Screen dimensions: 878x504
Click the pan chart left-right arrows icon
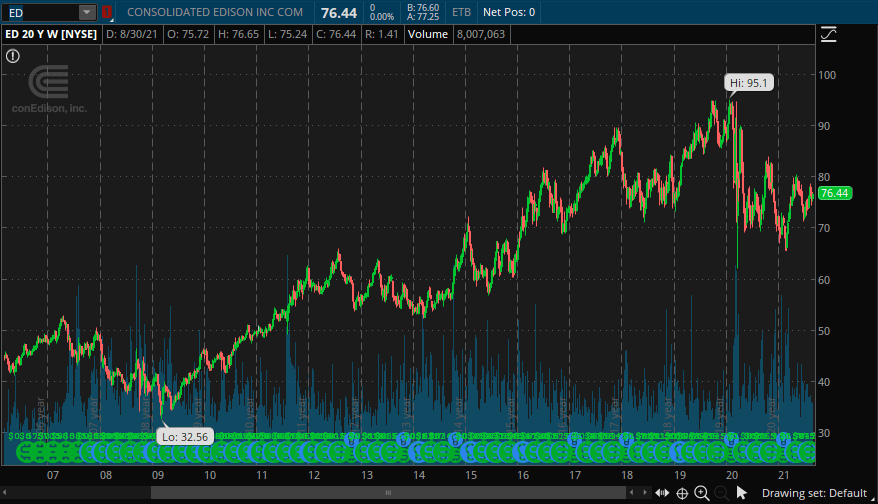point(662,493)
